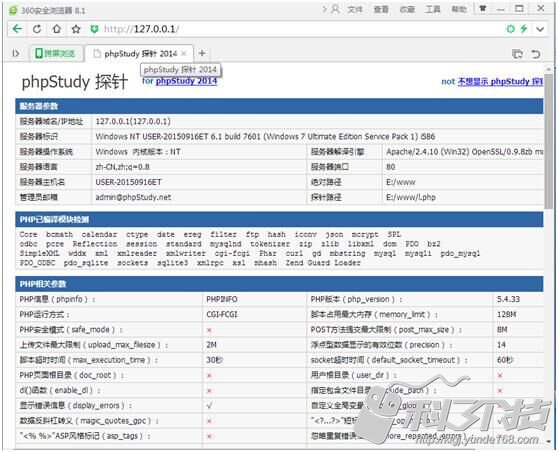Image resolution: width=558 pixels, height=452 pixels.
Task: Bookmark the page with the star icon
Action: coord(76,29)
